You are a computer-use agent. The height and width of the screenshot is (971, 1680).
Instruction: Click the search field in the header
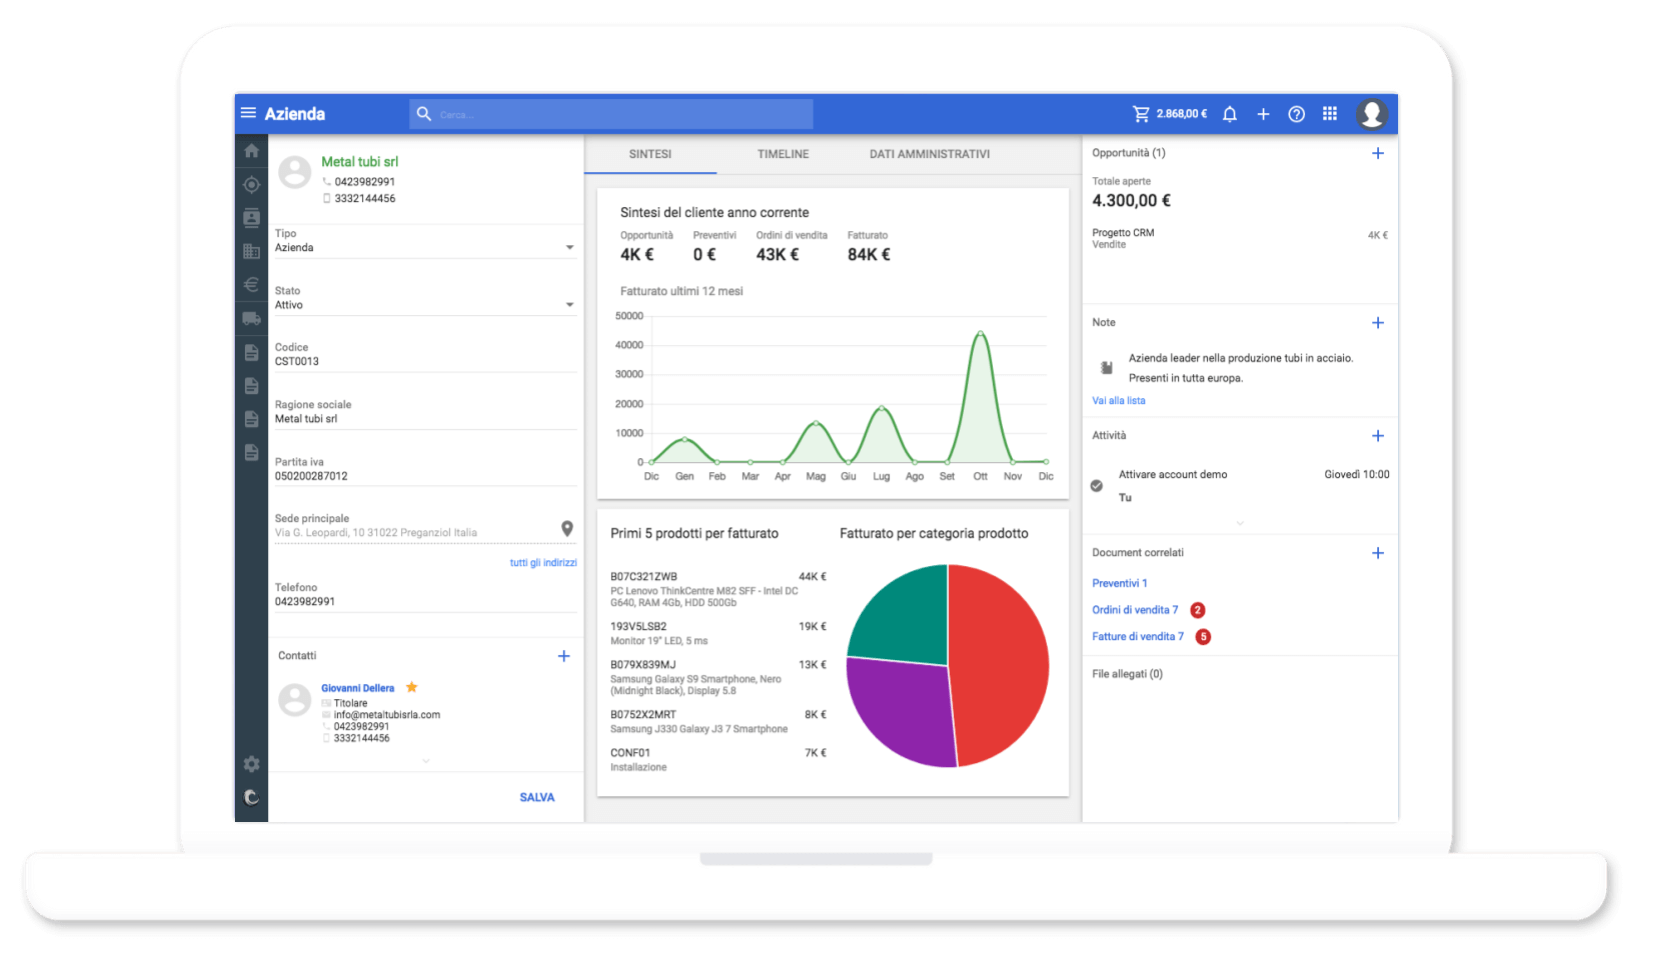611,114
